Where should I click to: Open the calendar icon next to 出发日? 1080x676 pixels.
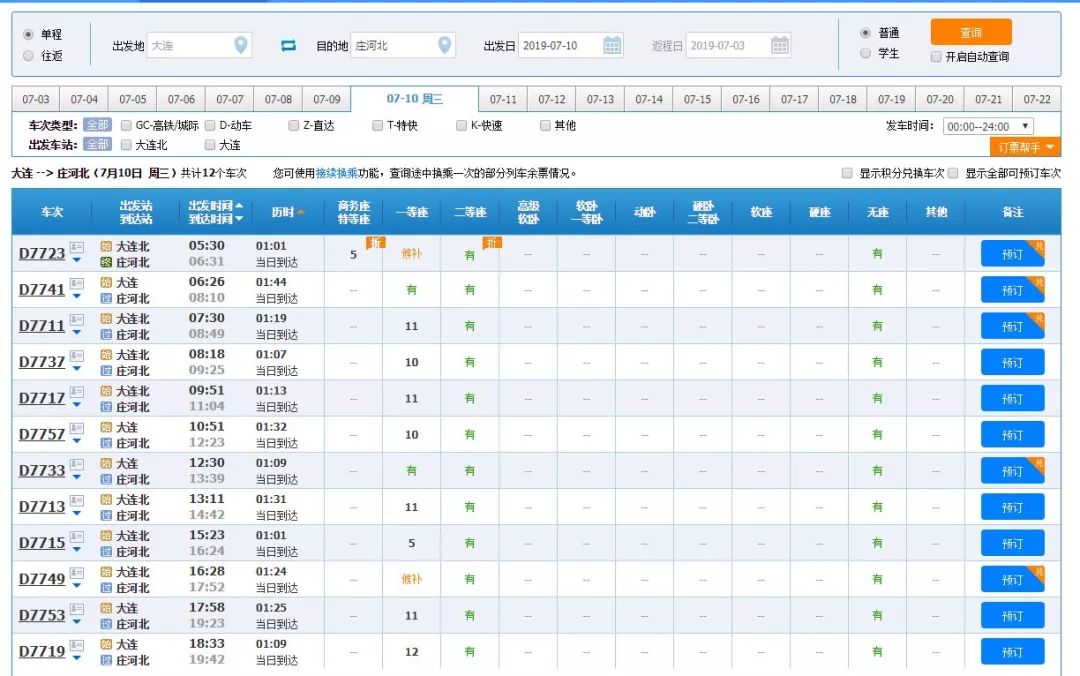(x=611, y=44)
